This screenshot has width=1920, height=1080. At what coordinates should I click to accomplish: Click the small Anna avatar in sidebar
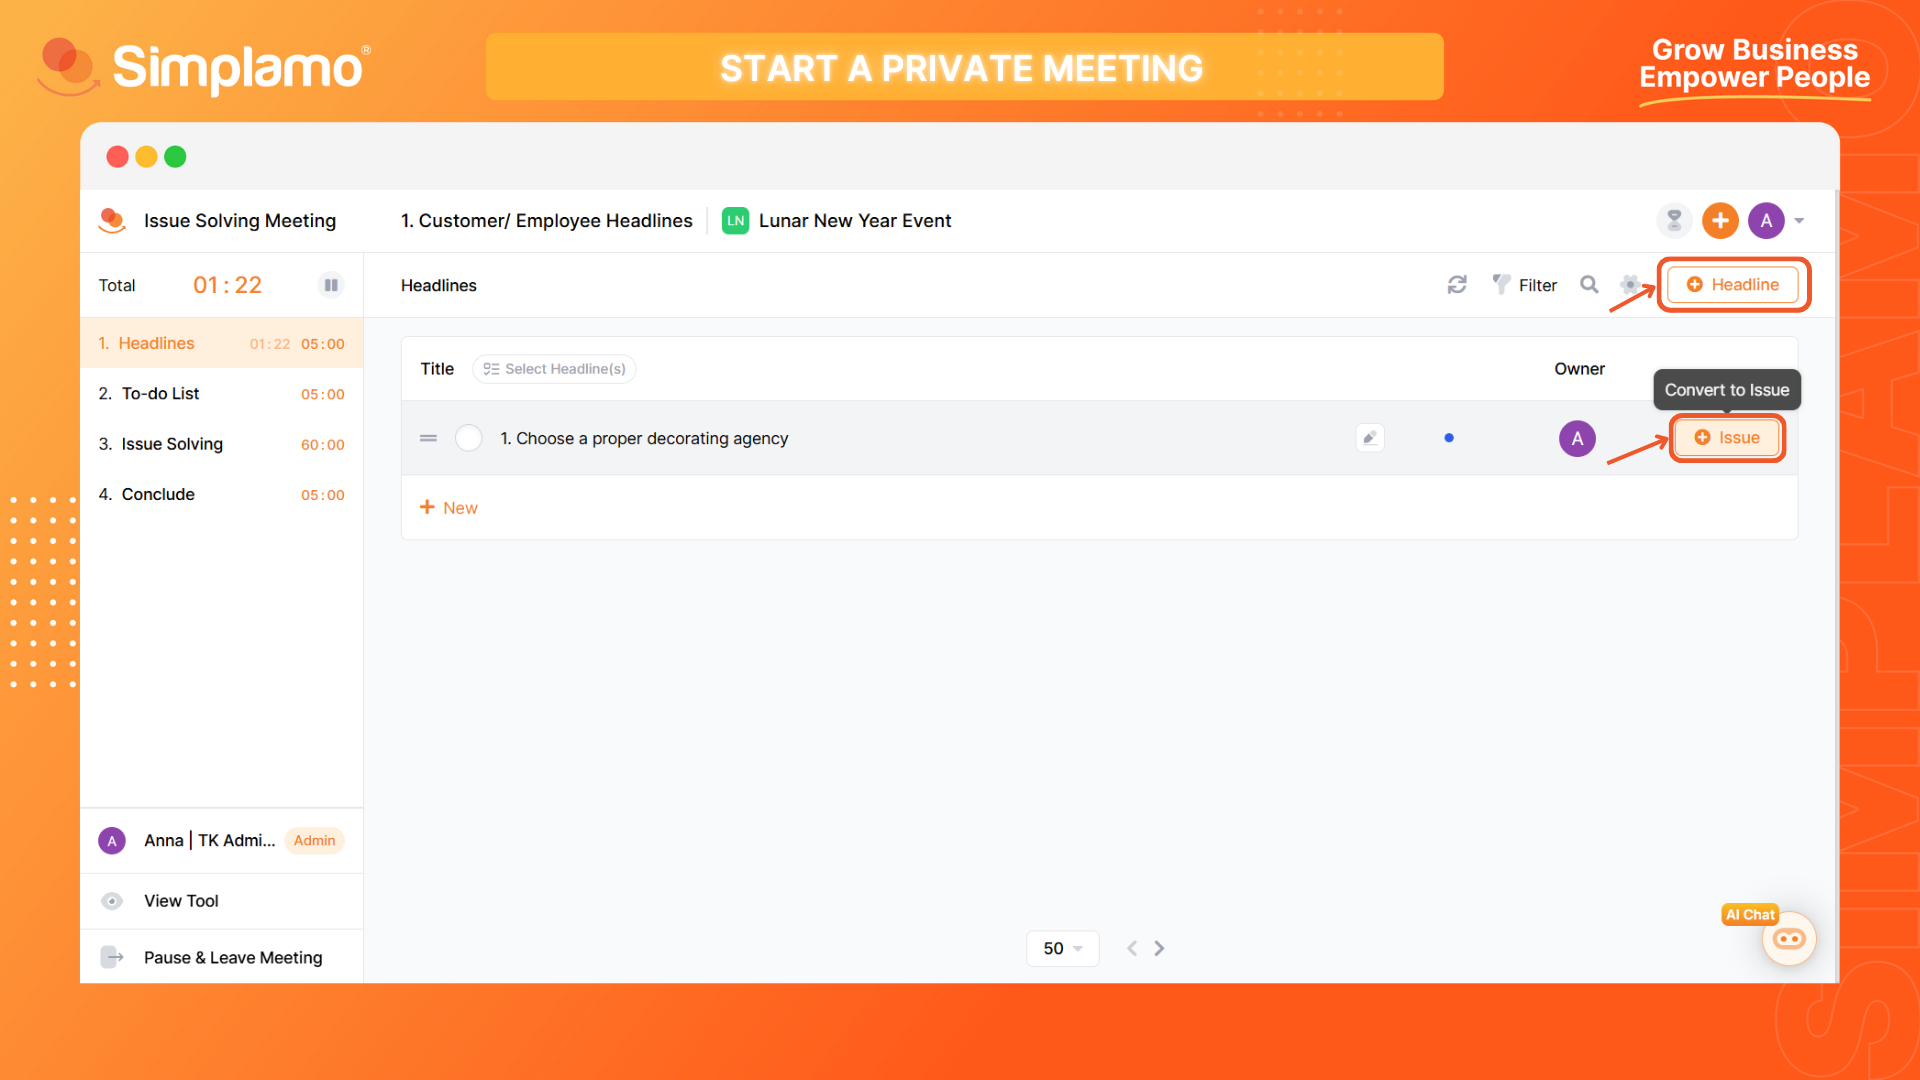pyautogui.click(x=112, y=841)
